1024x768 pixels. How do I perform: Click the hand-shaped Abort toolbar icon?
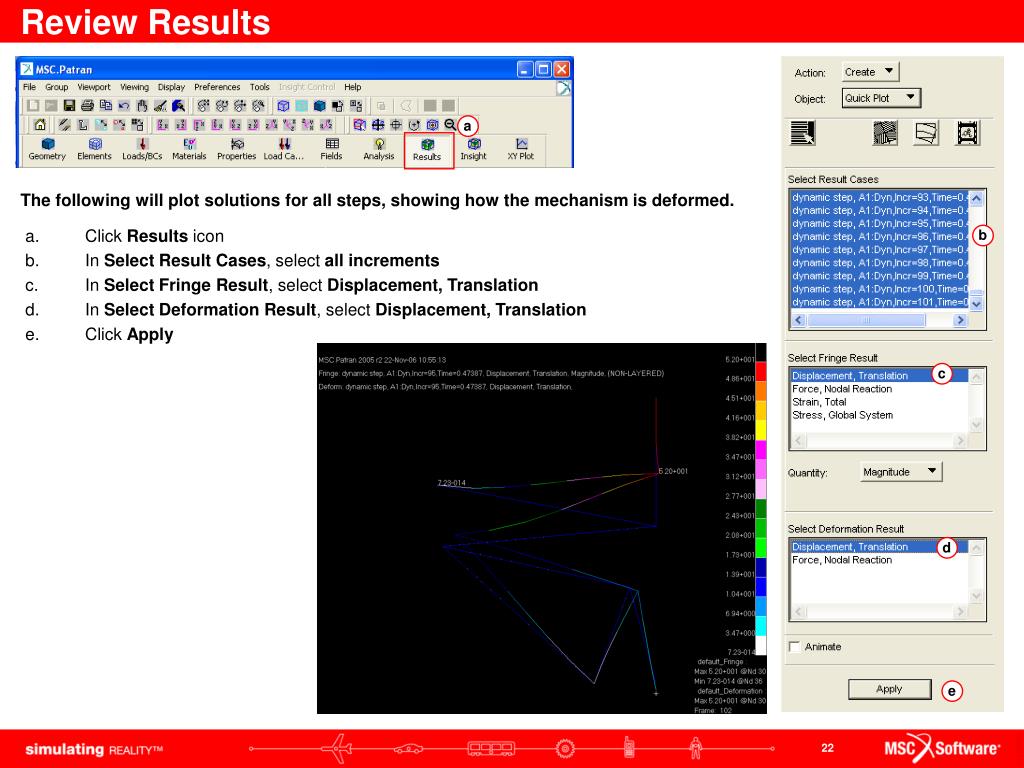142,105
